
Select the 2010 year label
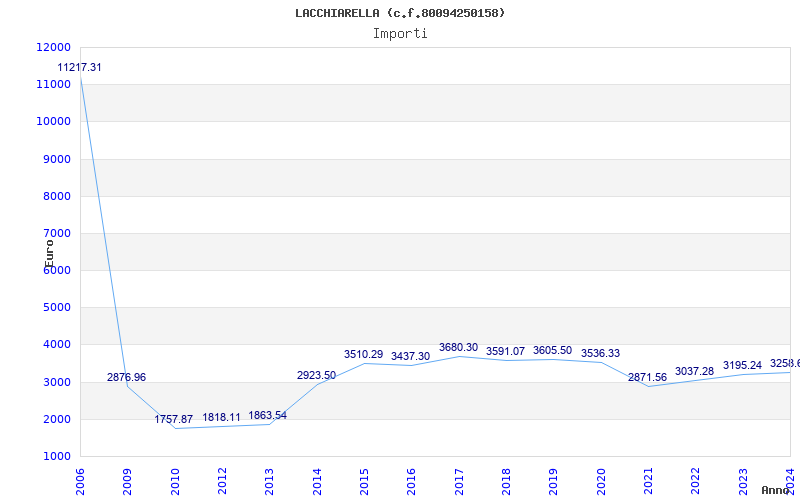[175, 481]
